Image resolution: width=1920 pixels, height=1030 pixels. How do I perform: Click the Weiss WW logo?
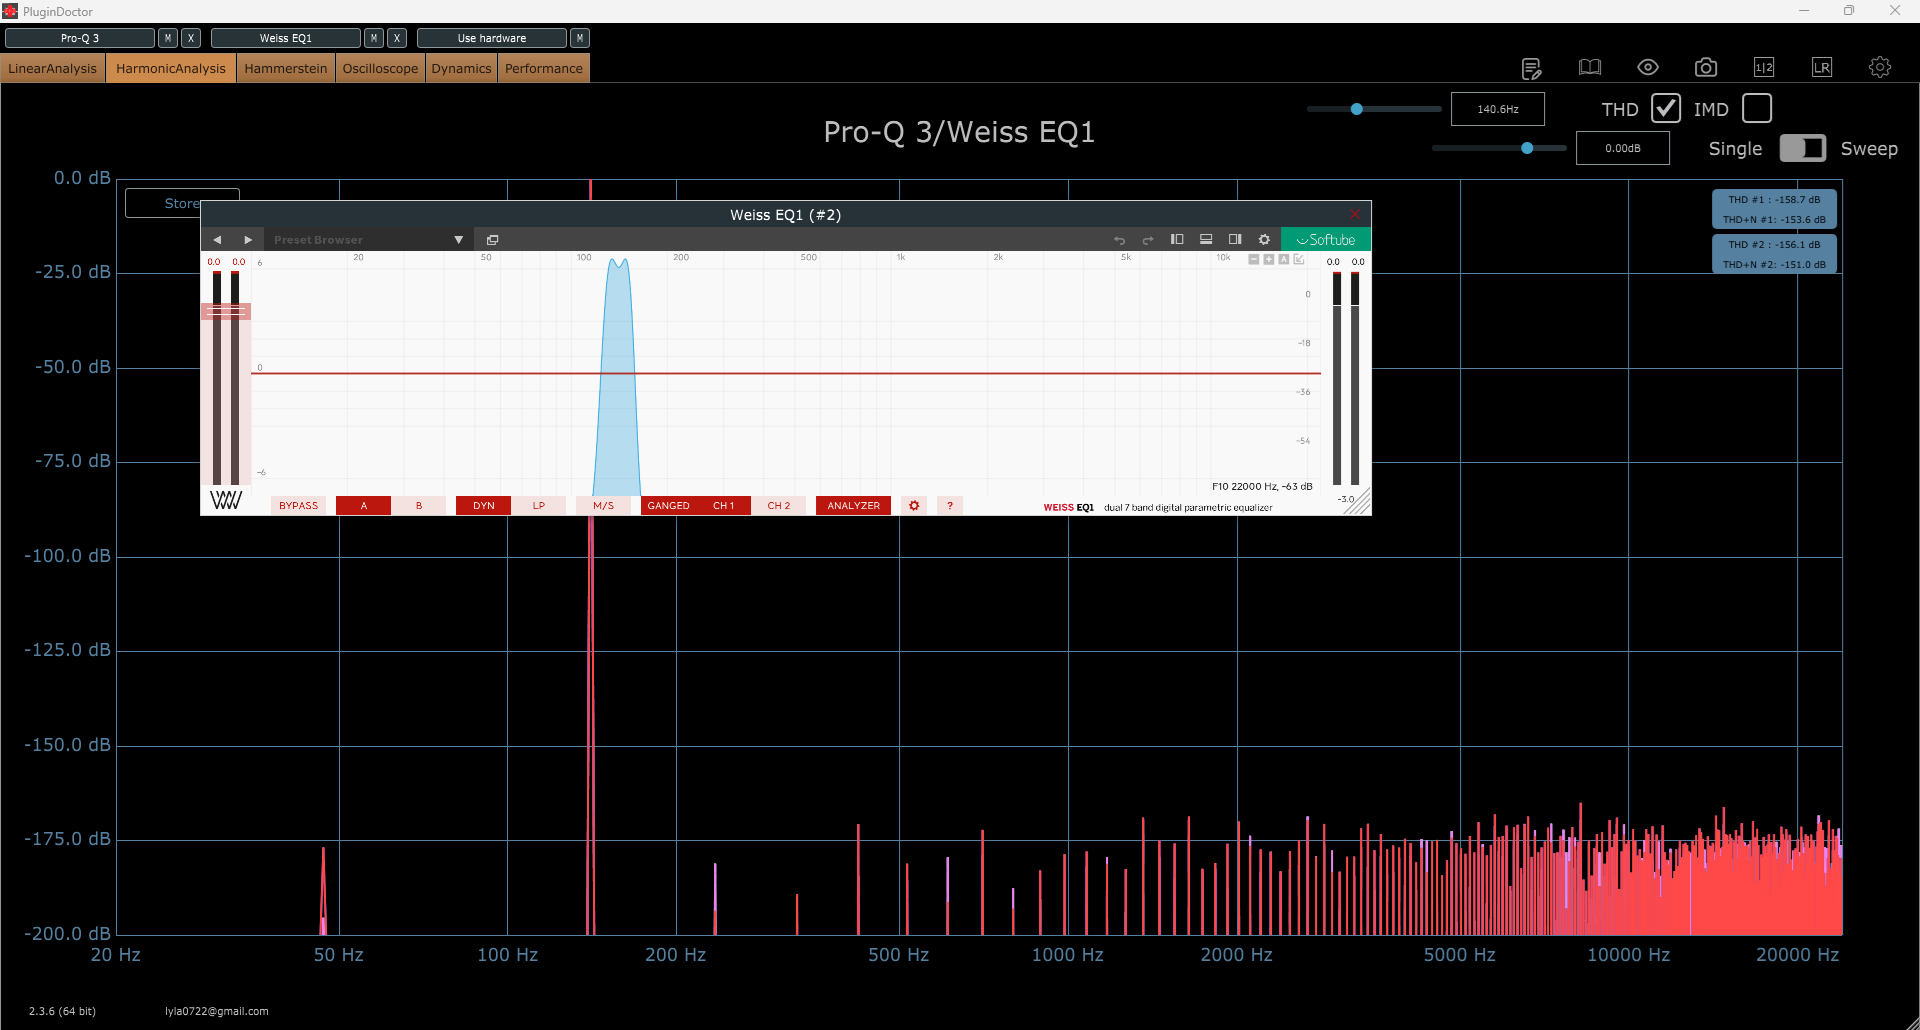[226, 501]
